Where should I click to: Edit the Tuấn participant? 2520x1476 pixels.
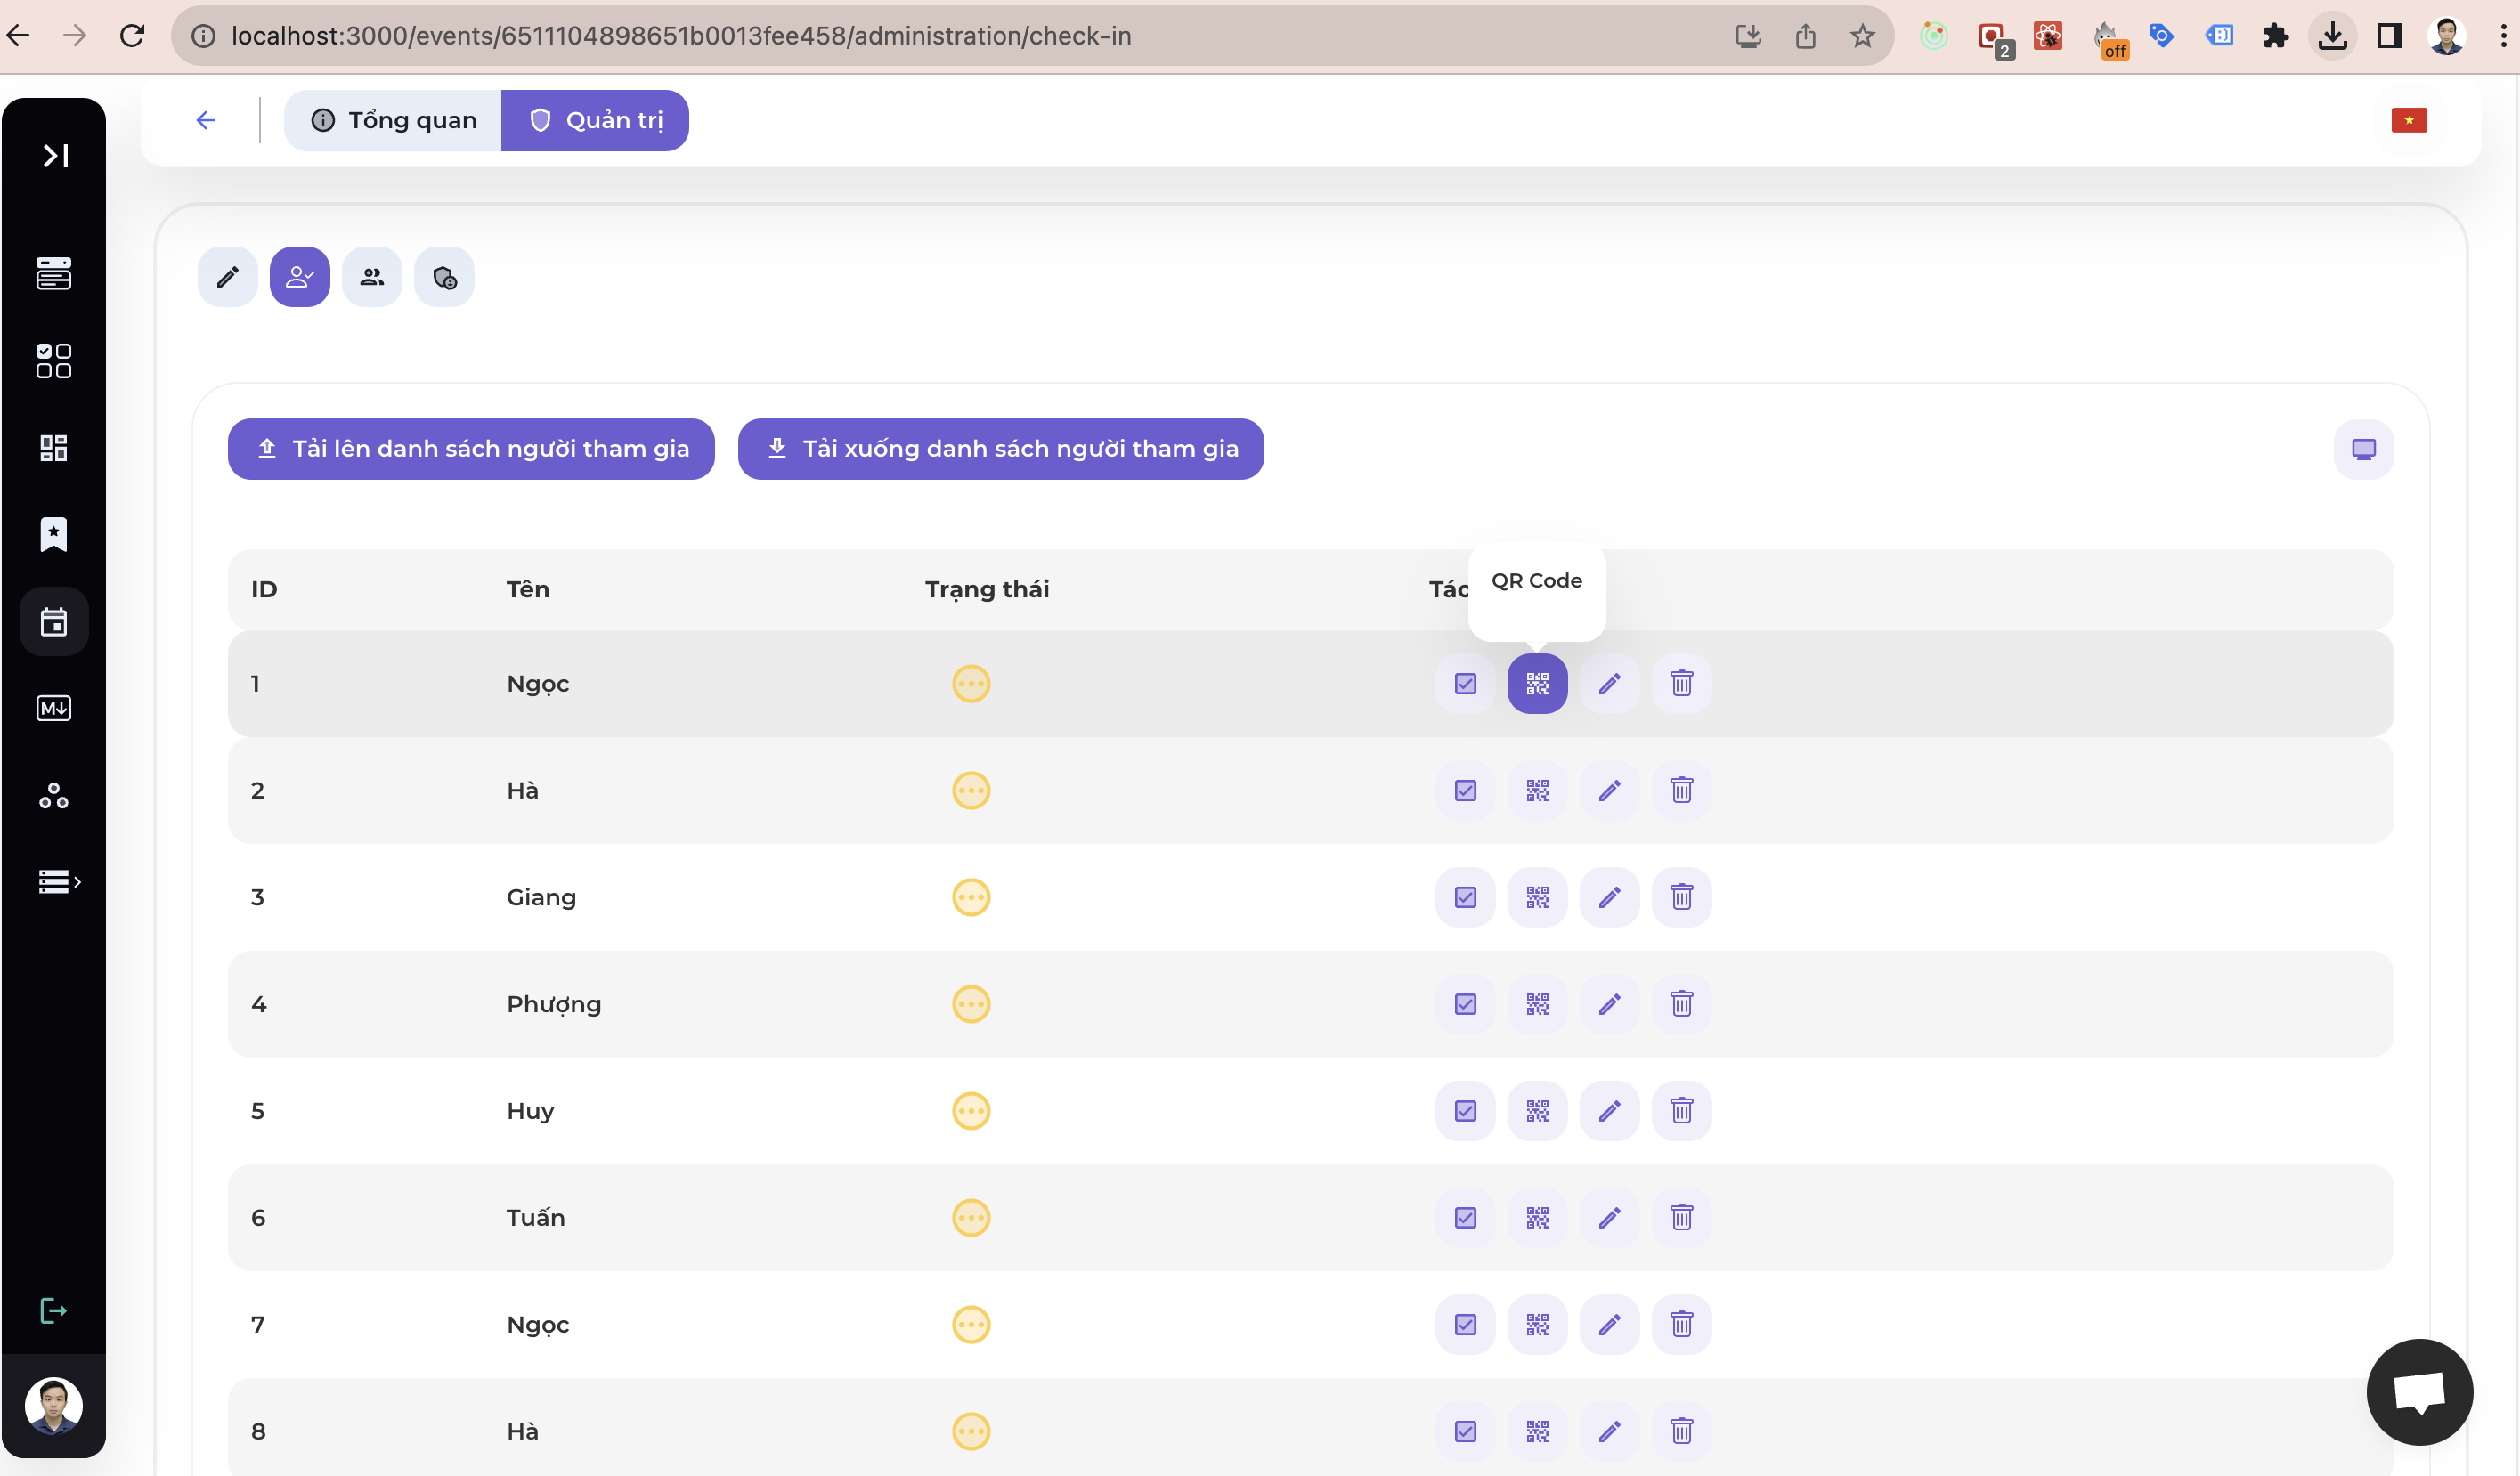click(1609, 1218)
